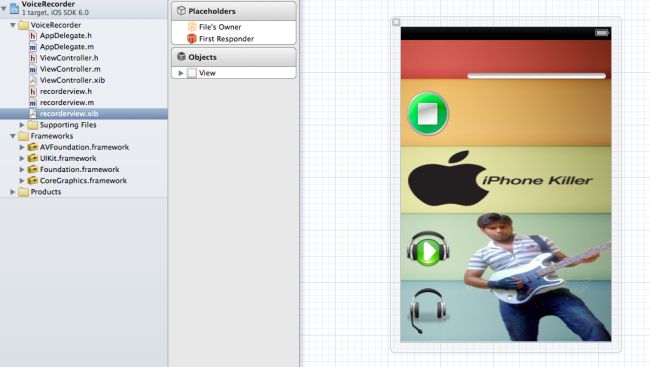Open ViewController.xib in navigator

coord(72,80)
